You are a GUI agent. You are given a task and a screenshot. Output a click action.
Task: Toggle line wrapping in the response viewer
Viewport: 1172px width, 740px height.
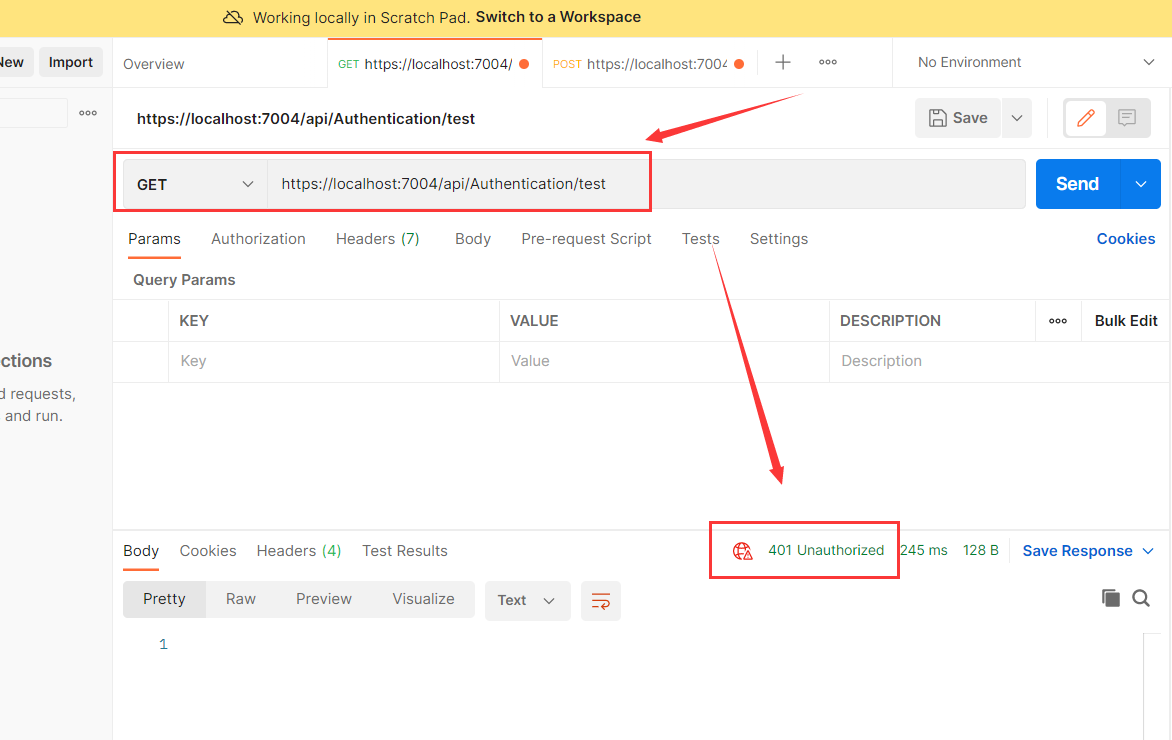click(x=600, y=600)
